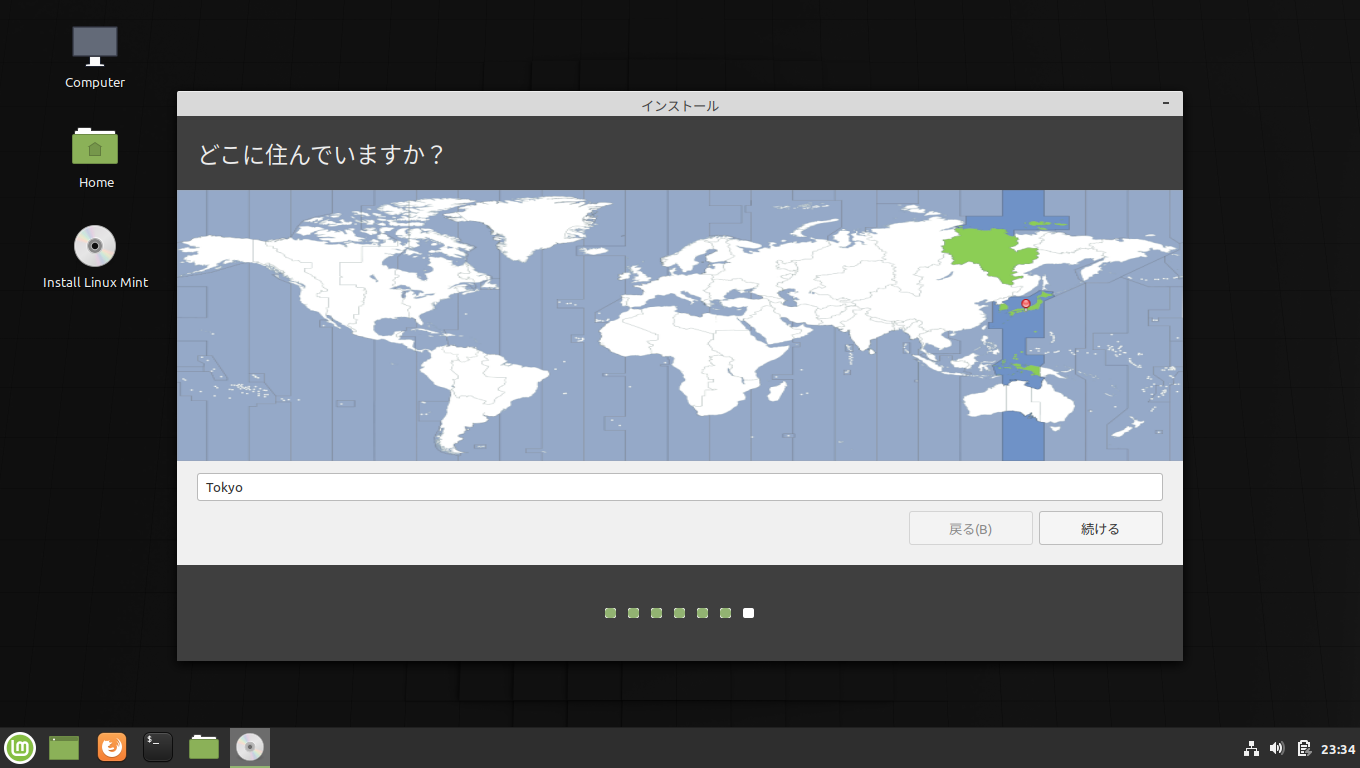1360x768 pixels.
Task: Open the terminal from the taskbar
Action: [x=158, y=747]
